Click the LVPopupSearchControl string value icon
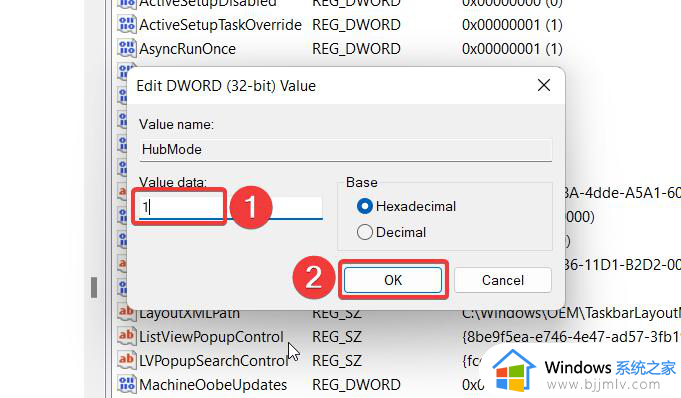 pos(126,360)
